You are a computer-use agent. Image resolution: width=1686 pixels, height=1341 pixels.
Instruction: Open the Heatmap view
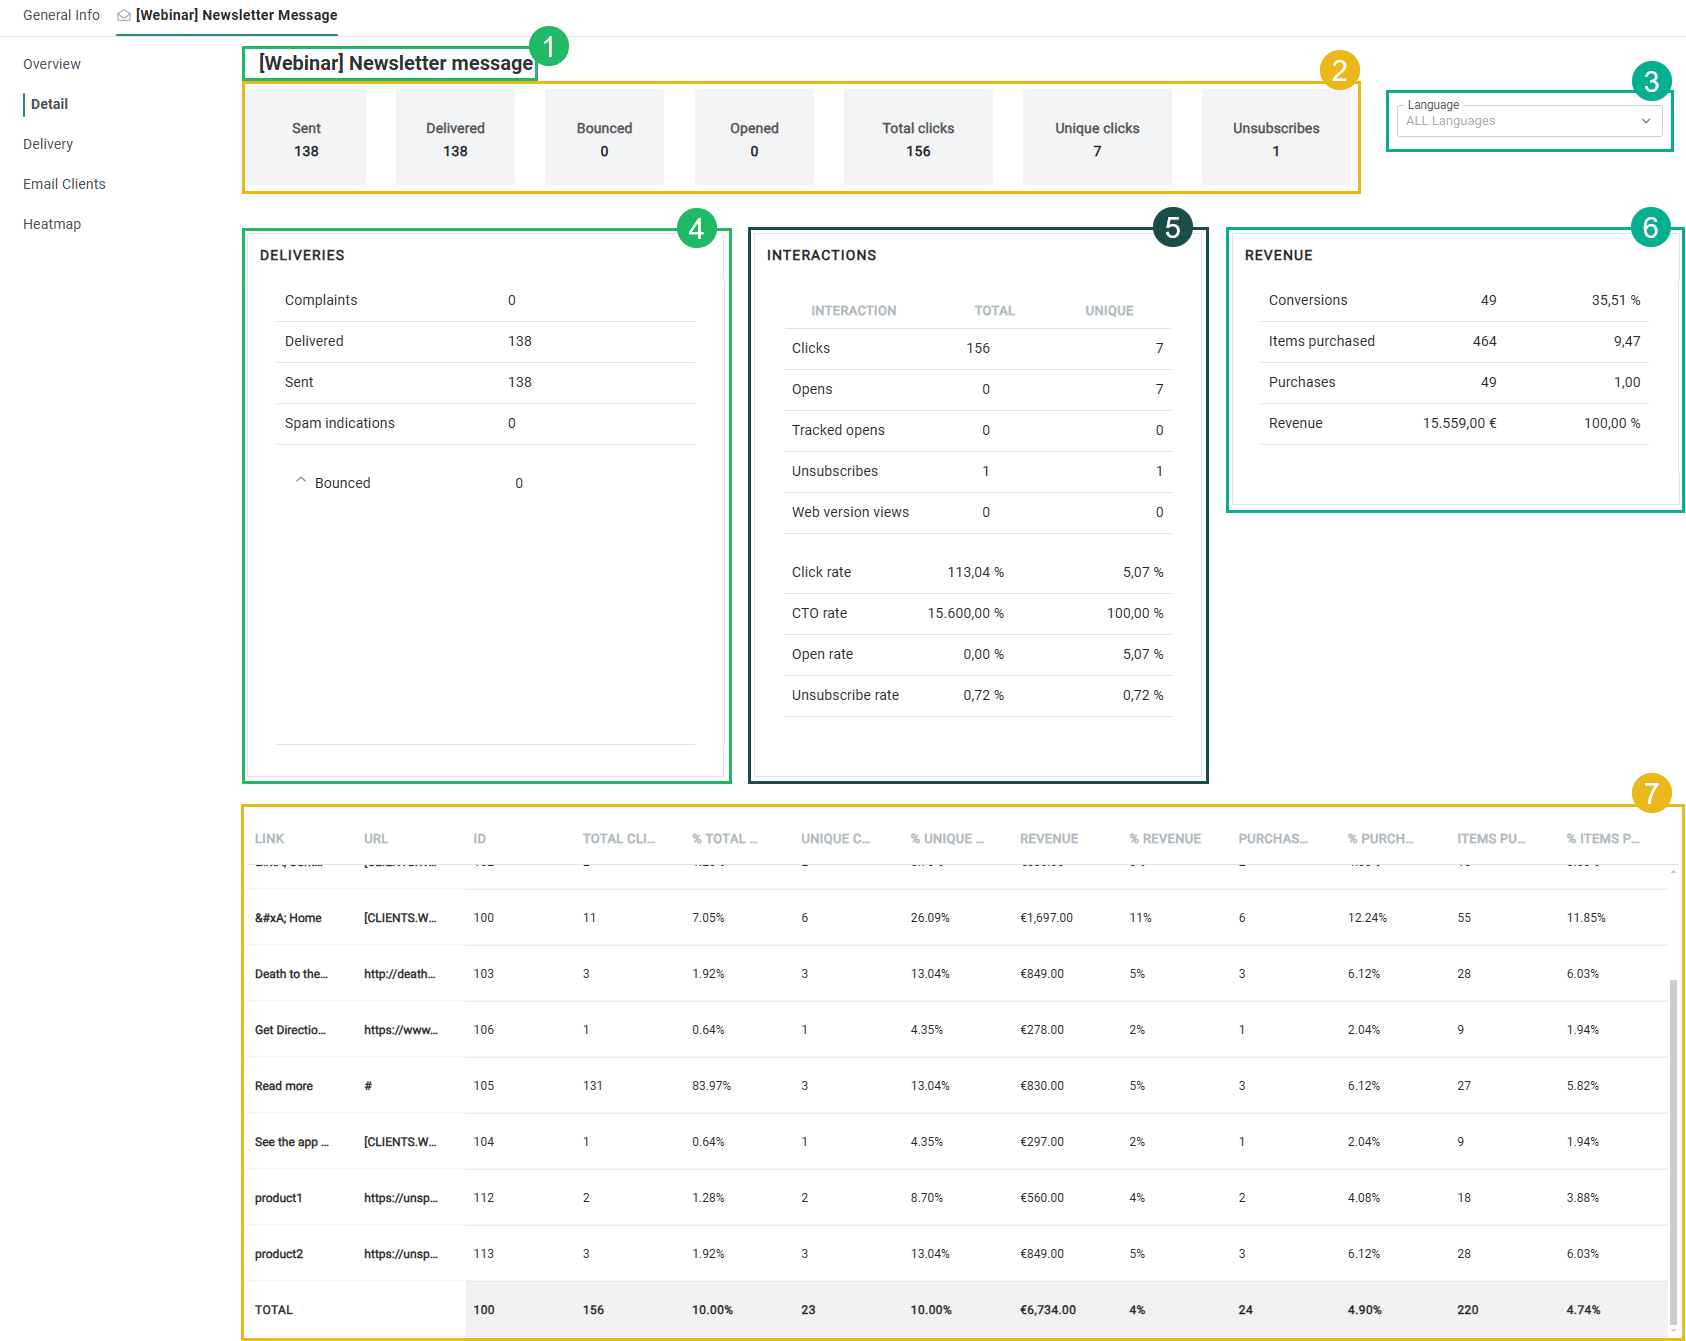click(52, 224)
